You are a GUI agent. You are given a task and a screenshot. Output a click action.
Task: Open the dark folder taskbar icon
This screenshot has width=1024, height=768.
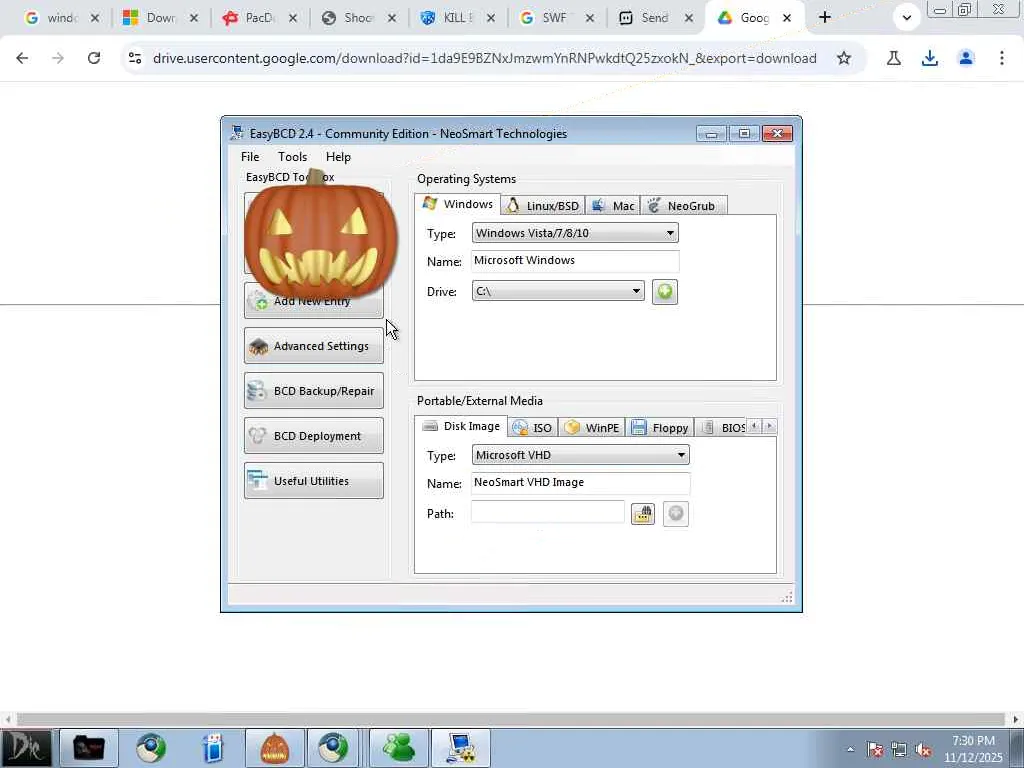[89, 748]
